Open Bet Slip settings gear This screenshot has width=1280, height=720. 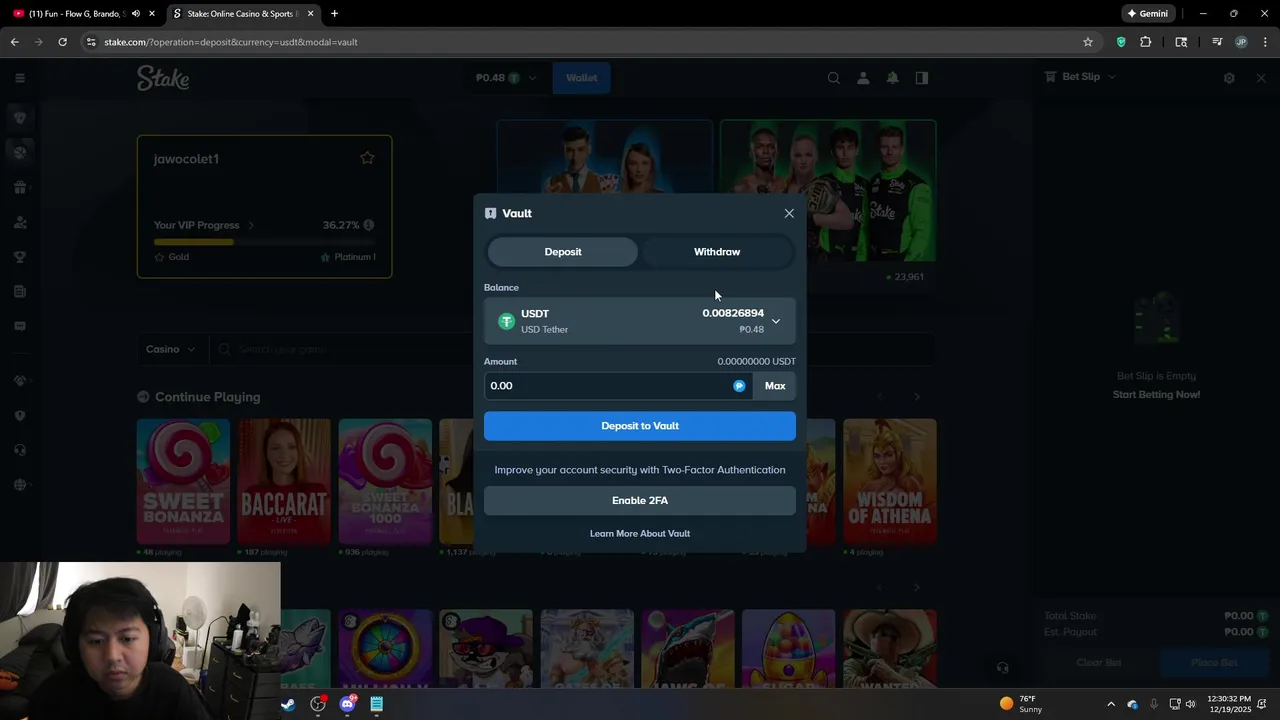1229,78
